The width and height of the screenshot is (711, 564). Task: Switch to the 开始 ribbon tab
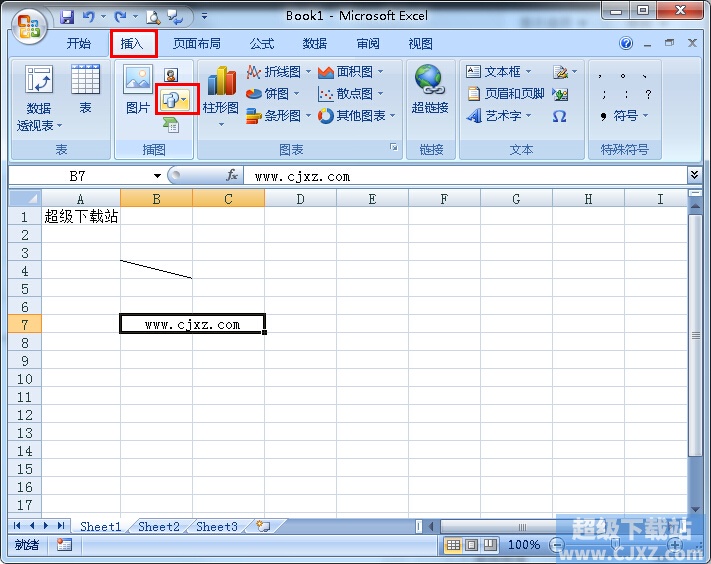click(x=78, y=44)
